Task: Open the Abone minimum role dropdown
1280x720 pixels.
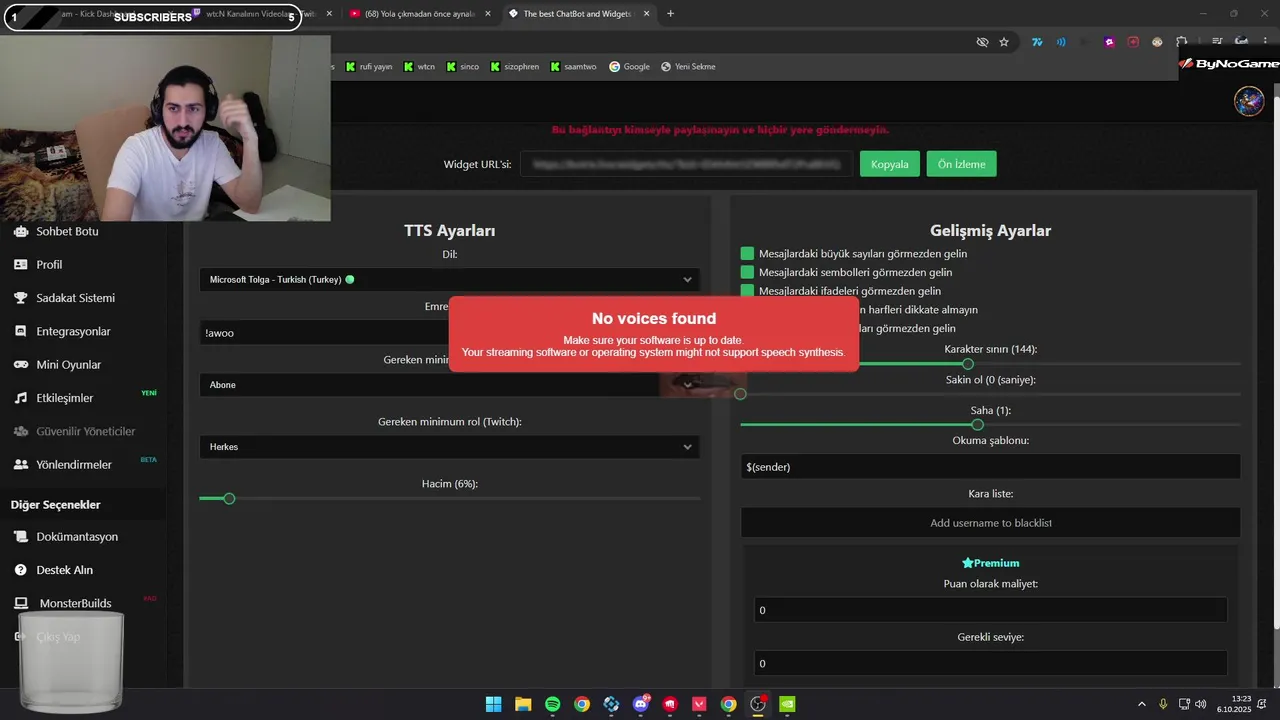Action: tap(449, 385)
